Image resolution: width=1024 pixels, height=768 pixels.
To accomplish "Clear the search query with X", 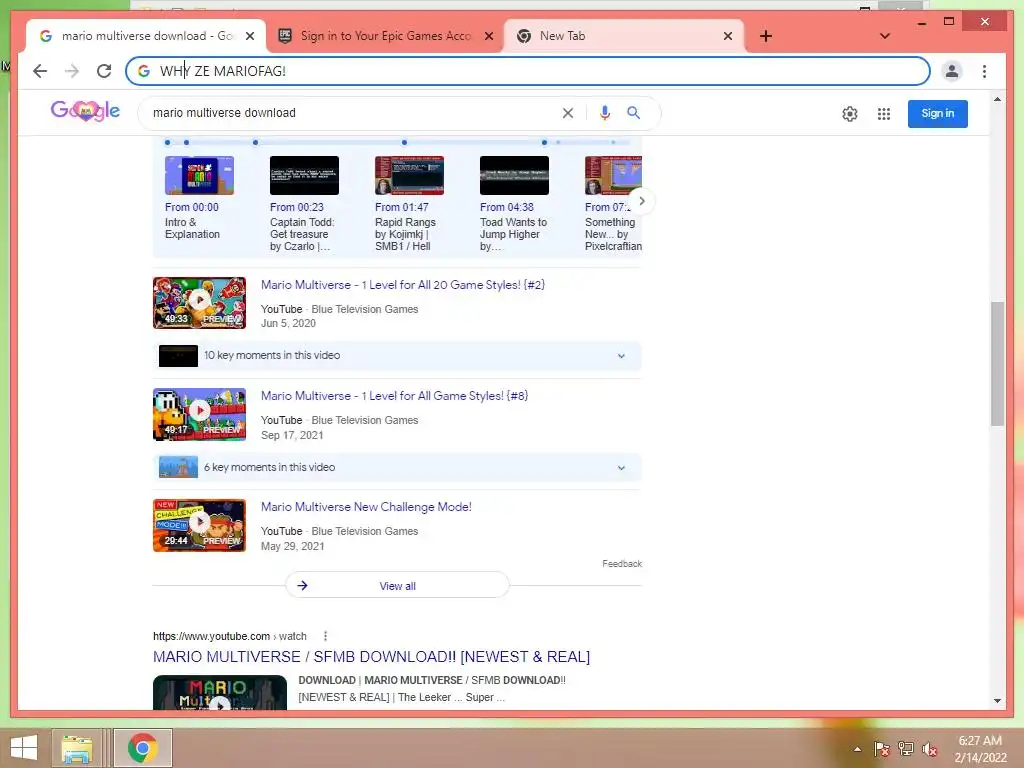I will tap(568, 113).
